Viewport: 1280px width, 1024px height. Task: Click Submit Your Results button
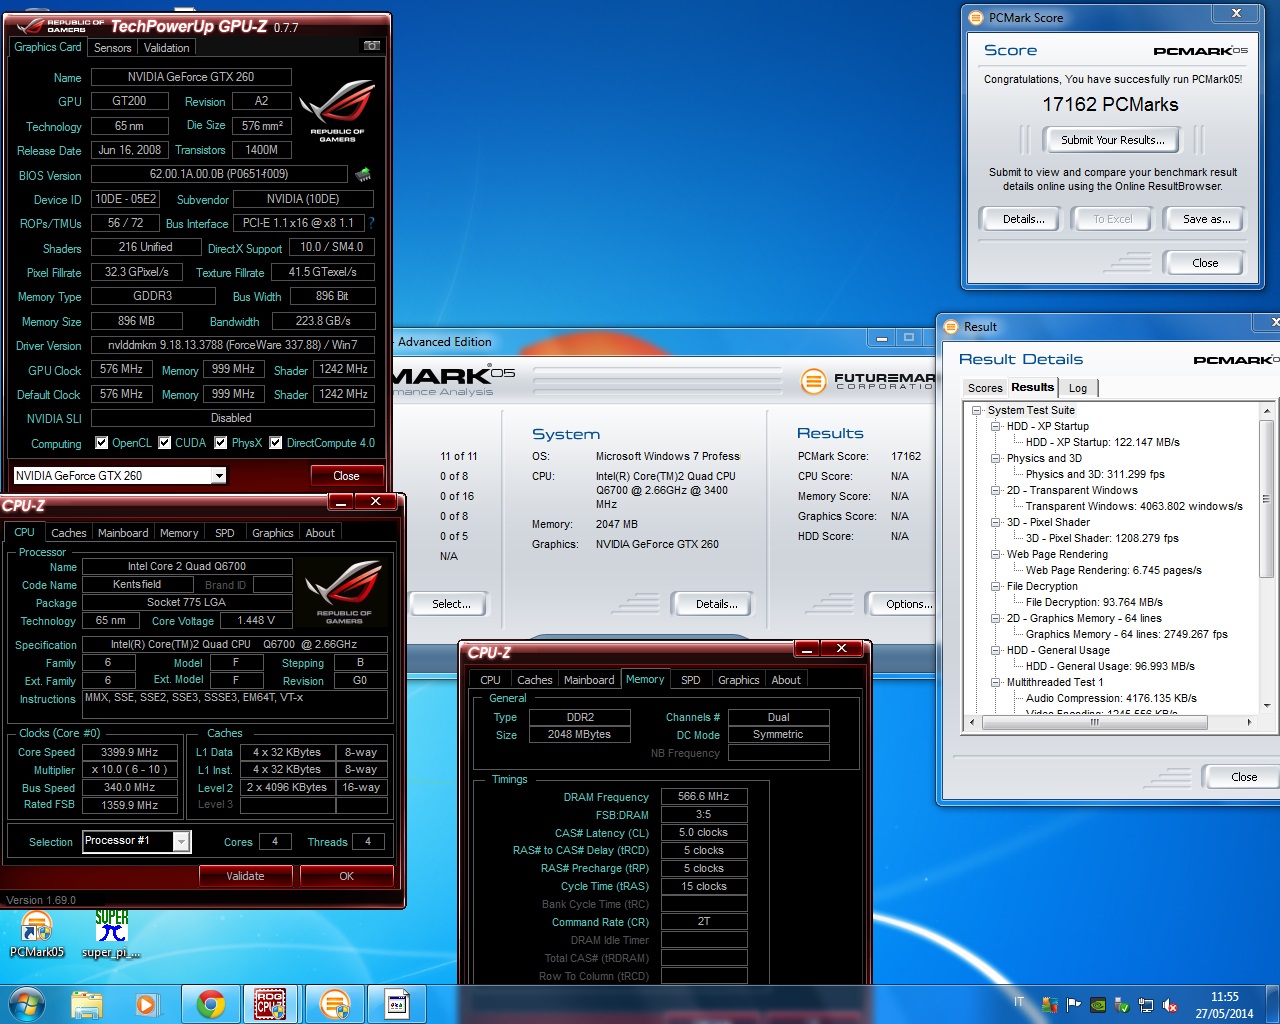click(1112, 140)
